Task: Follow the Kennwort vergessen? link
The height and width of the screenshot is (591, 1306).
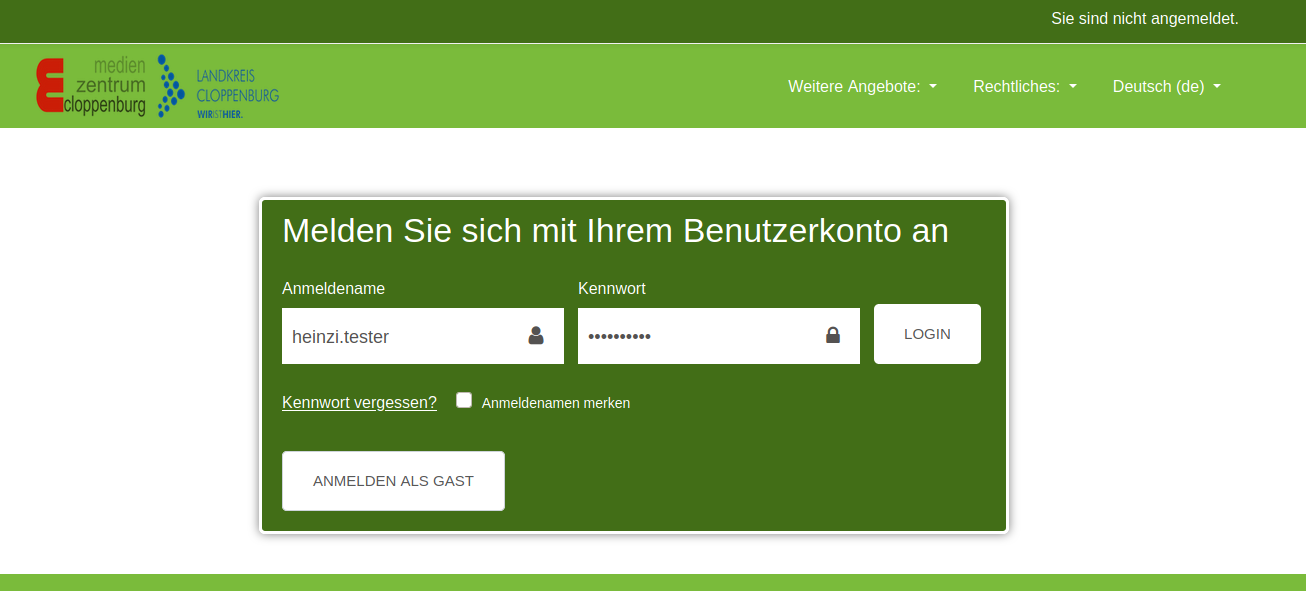Action: point(359,403)
